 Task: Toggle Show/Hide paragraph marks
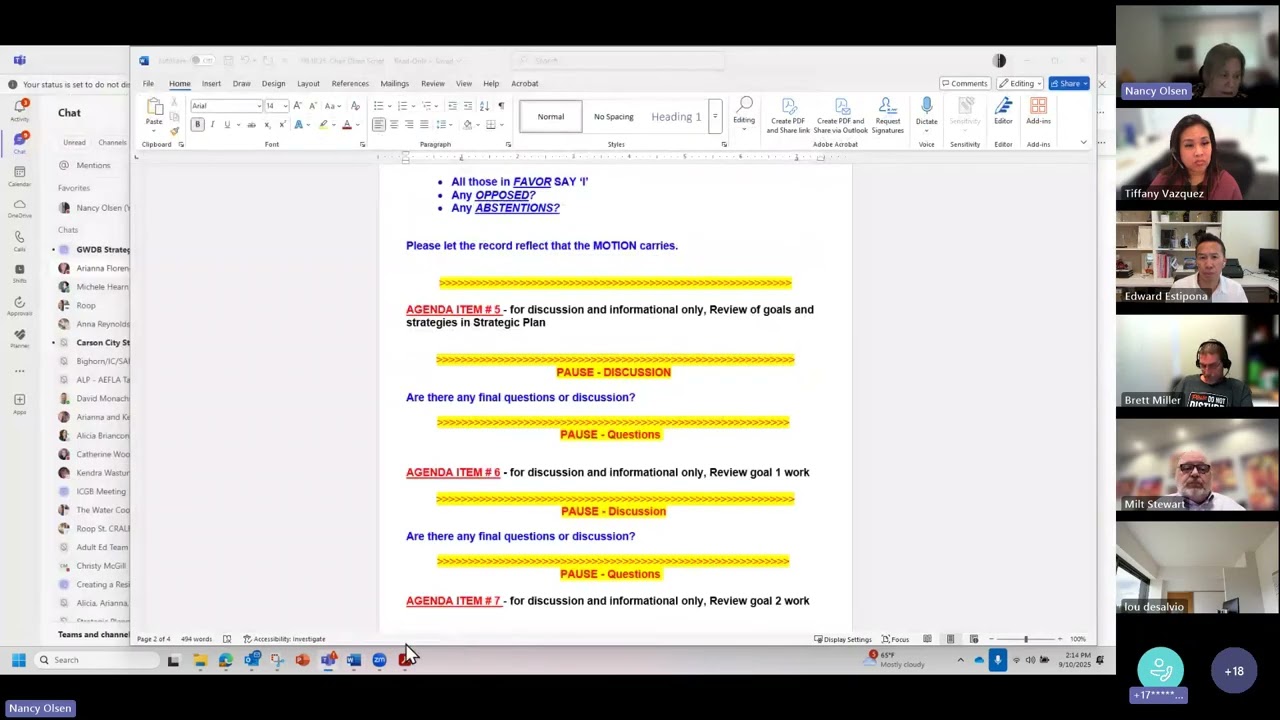[x=501, y=106]
